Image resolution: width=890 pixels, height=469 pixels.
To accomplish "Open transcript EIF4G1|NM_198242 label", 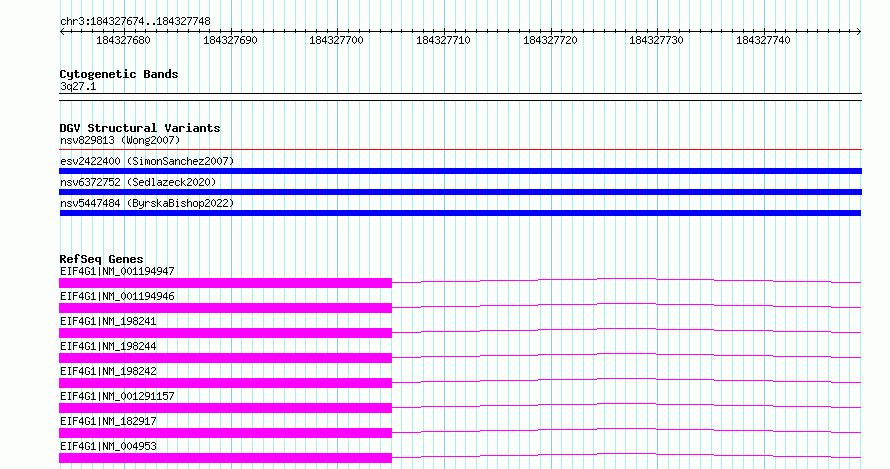I will coord(108,371).
